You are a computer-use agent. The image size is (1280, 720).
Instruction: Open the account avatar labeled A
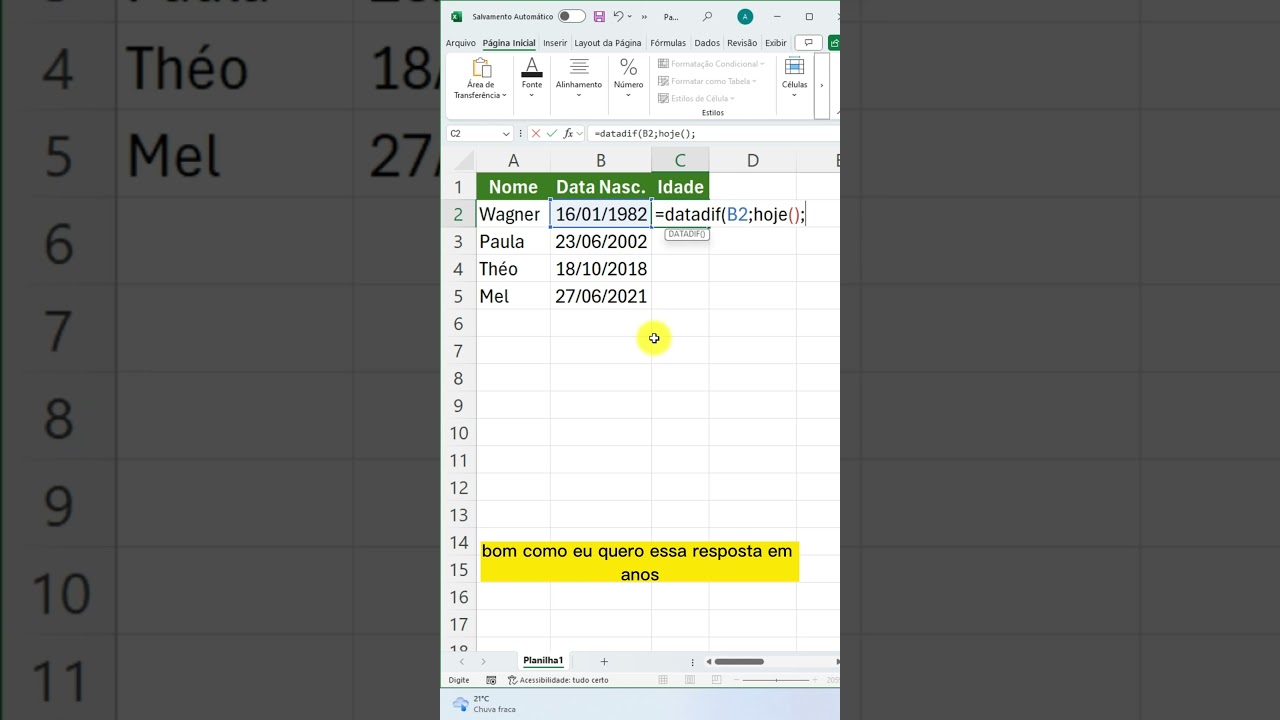[x=745, y=16]
